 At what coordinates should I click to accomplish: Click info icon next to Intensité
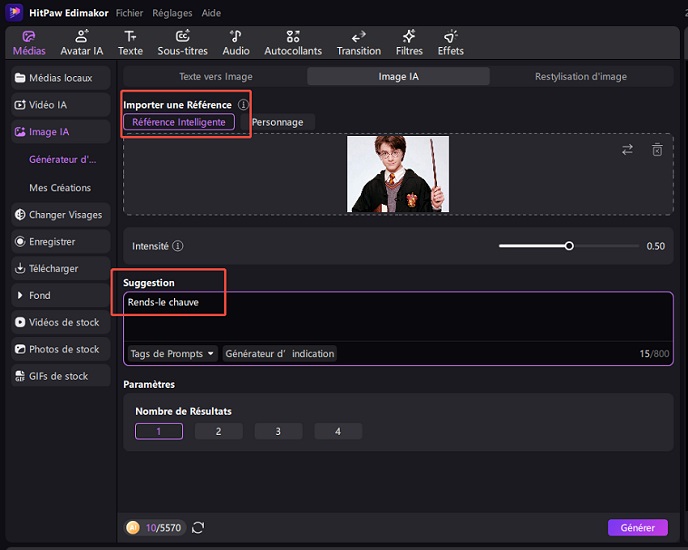point(178,246)
